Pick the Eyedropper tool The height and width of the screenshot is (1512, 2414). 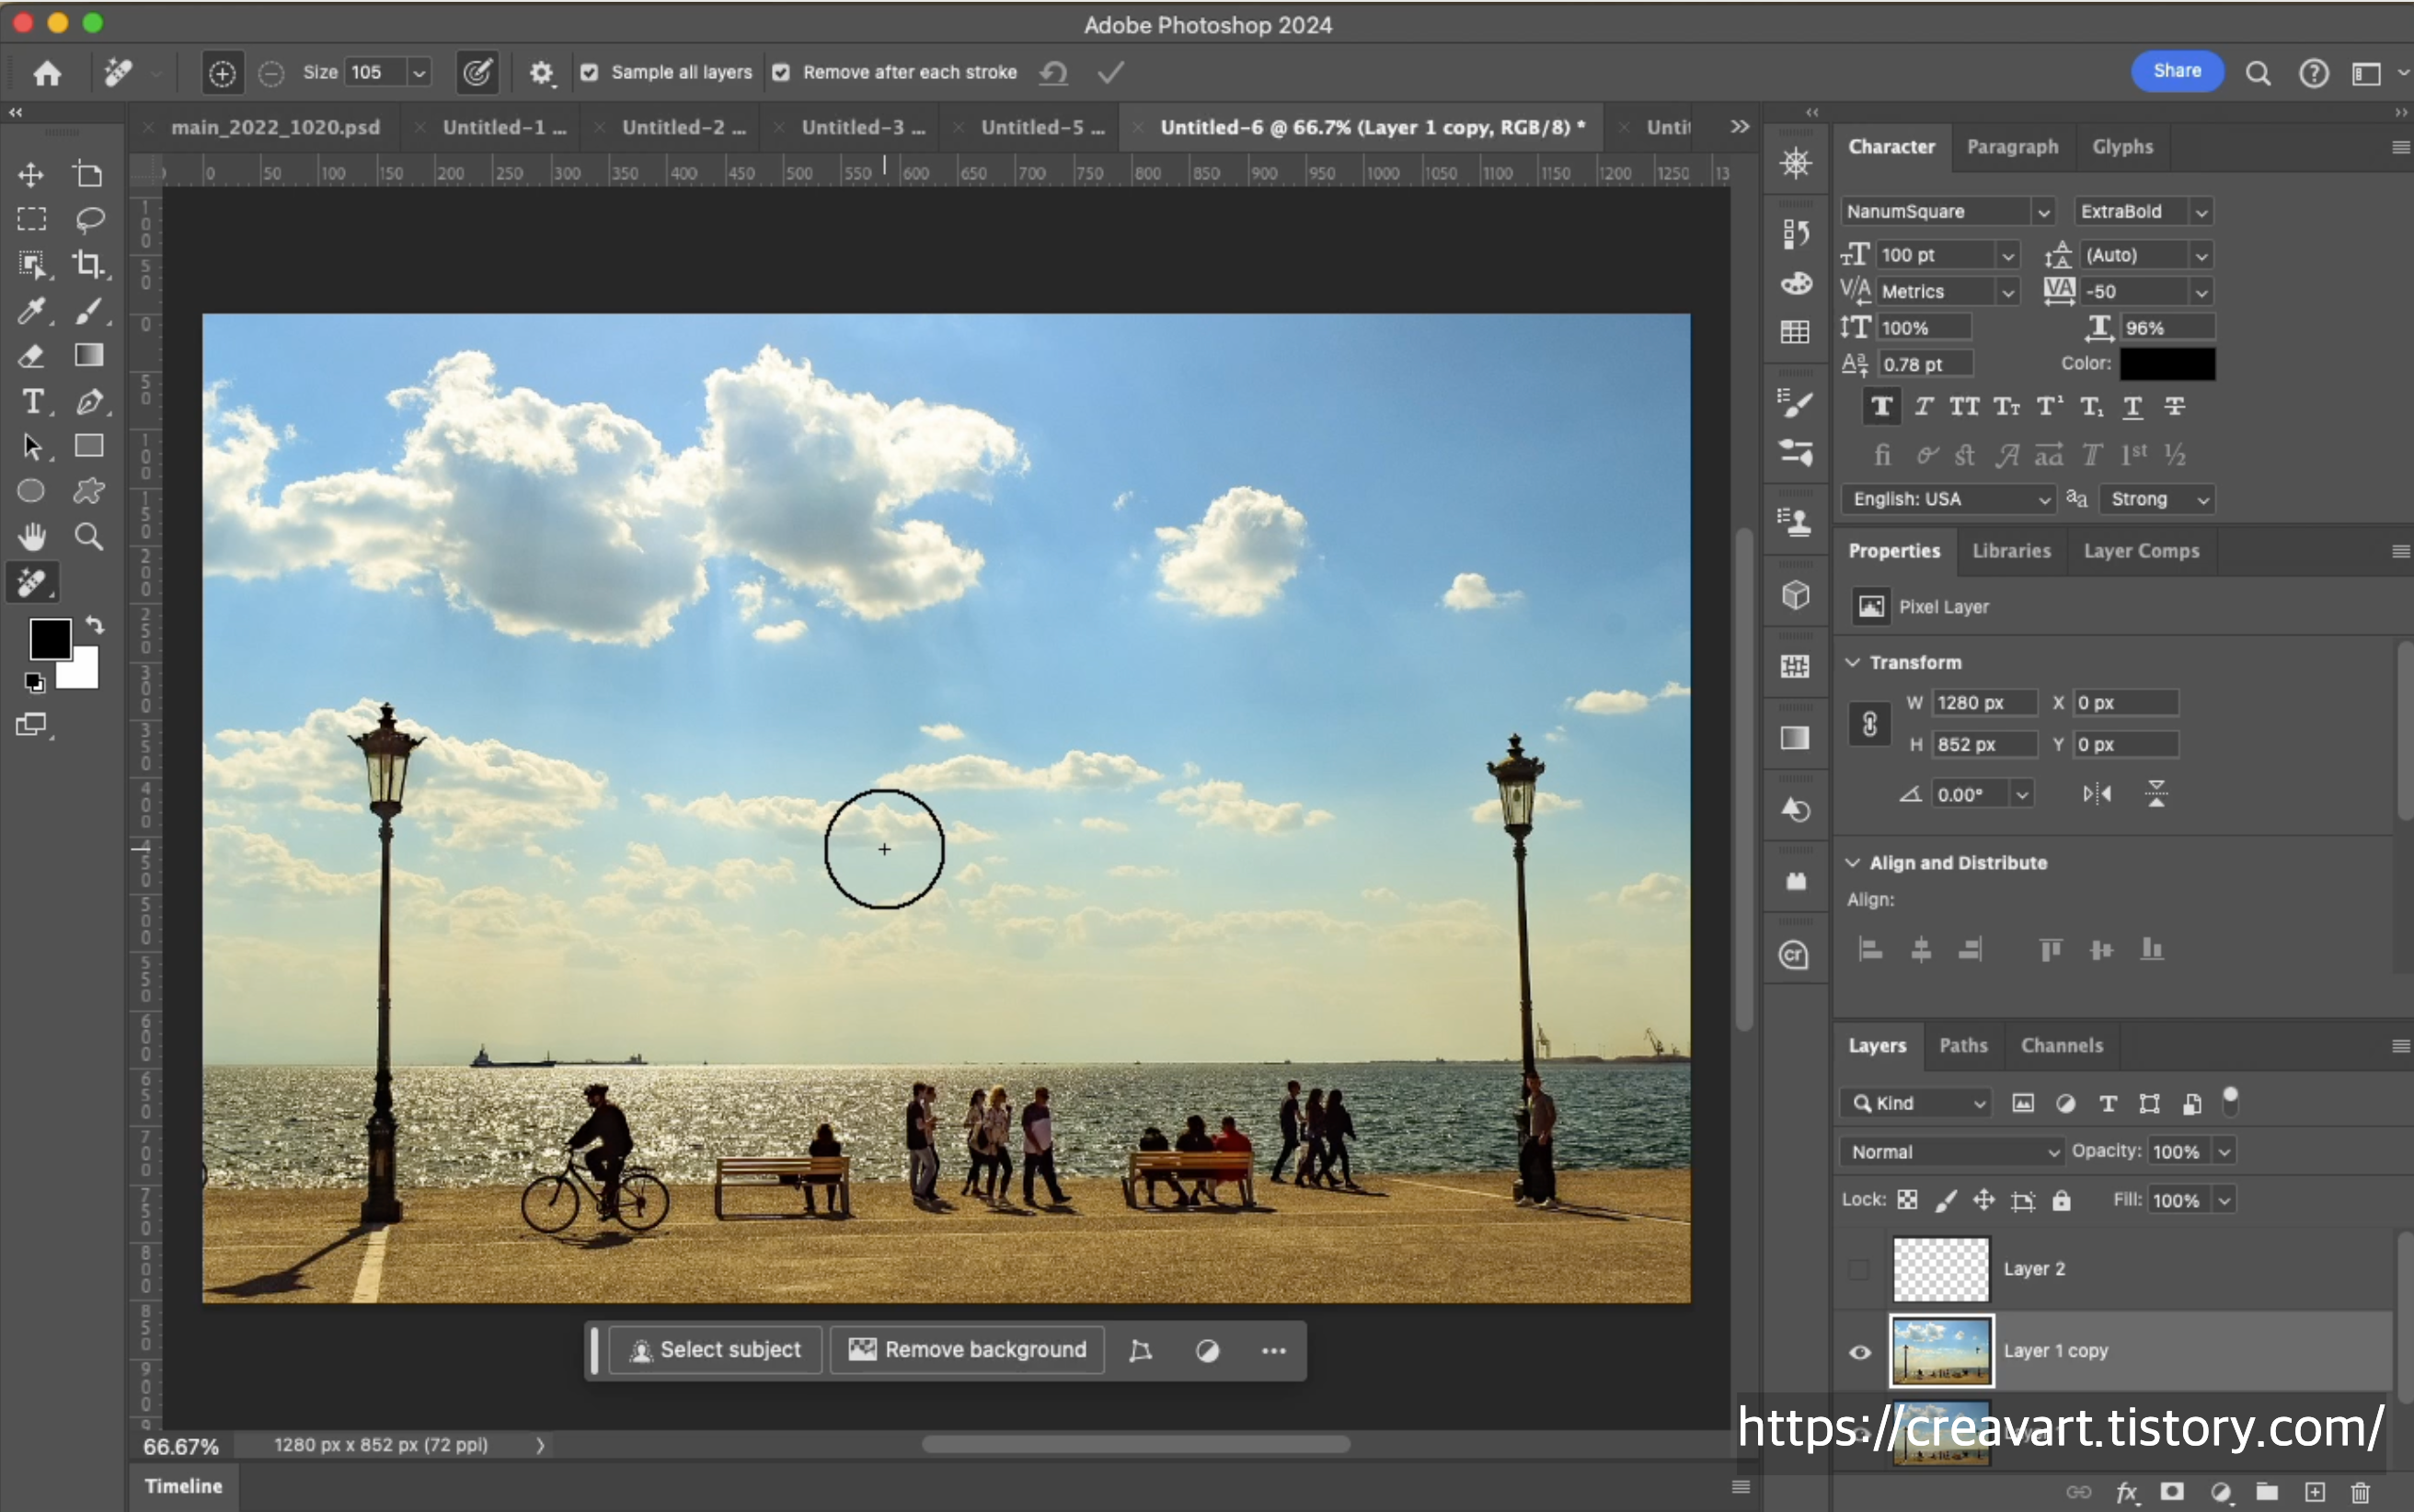(31, 311)
